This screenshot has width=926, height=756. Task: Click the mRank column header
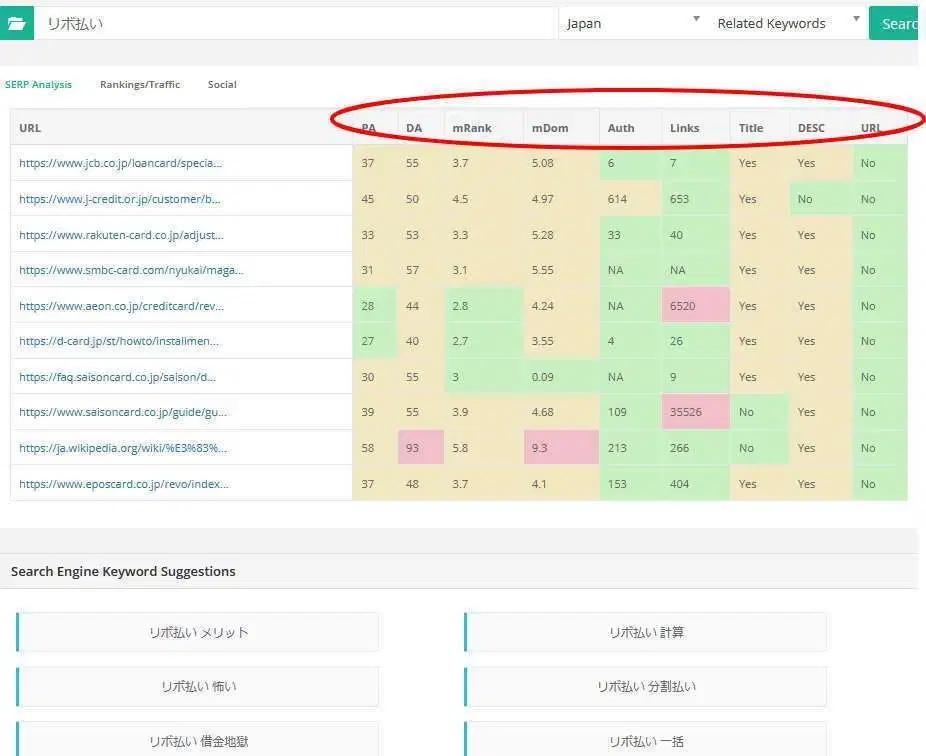471,128
